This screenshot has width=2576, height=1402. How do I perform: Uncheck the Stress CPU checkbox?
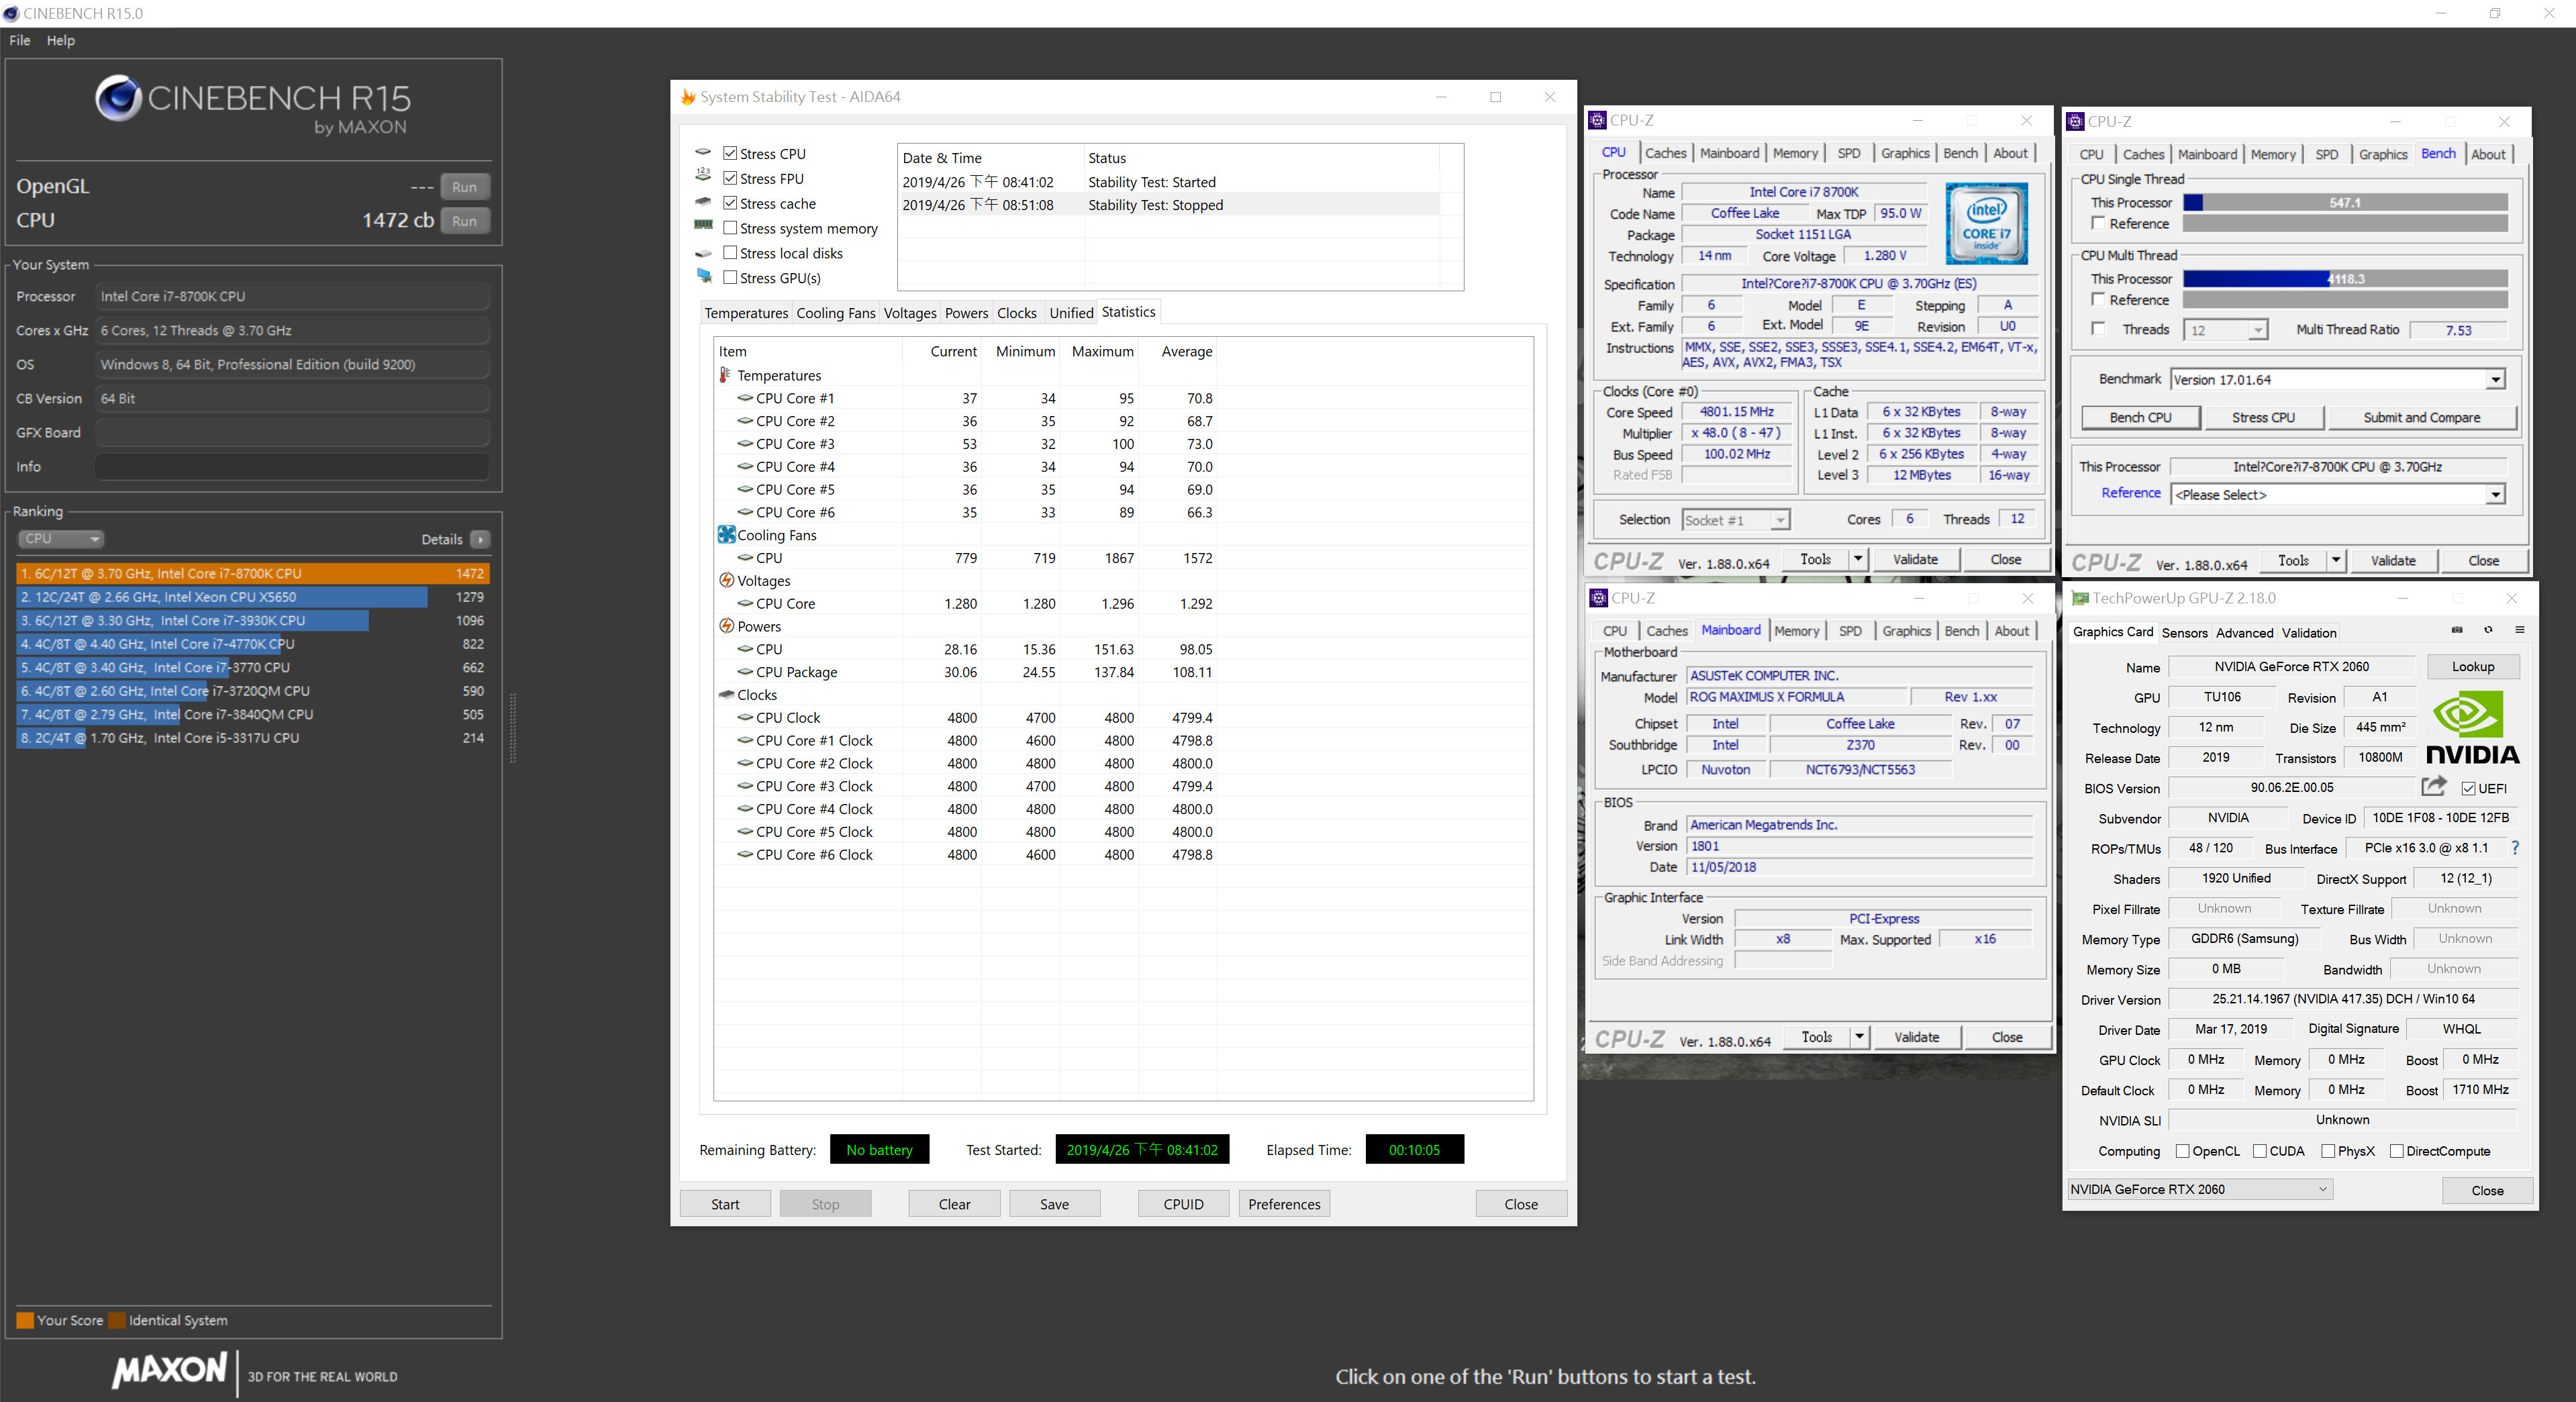pos(730,153)
